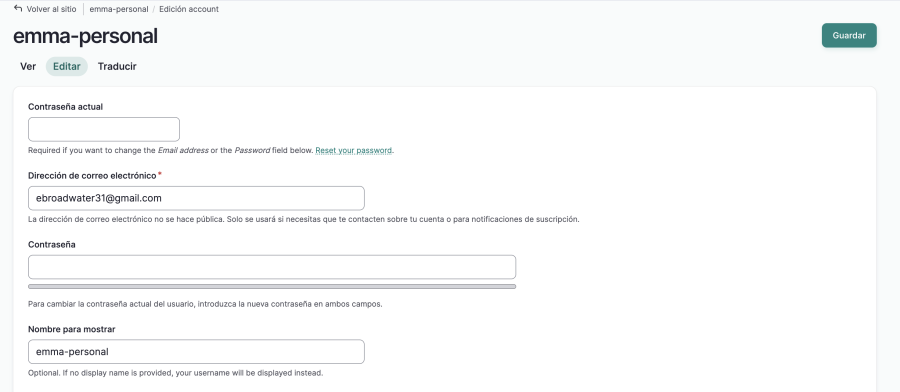Focus the Contraseña actual input field
Screen dimensions: 900x392
coord(104,129)
